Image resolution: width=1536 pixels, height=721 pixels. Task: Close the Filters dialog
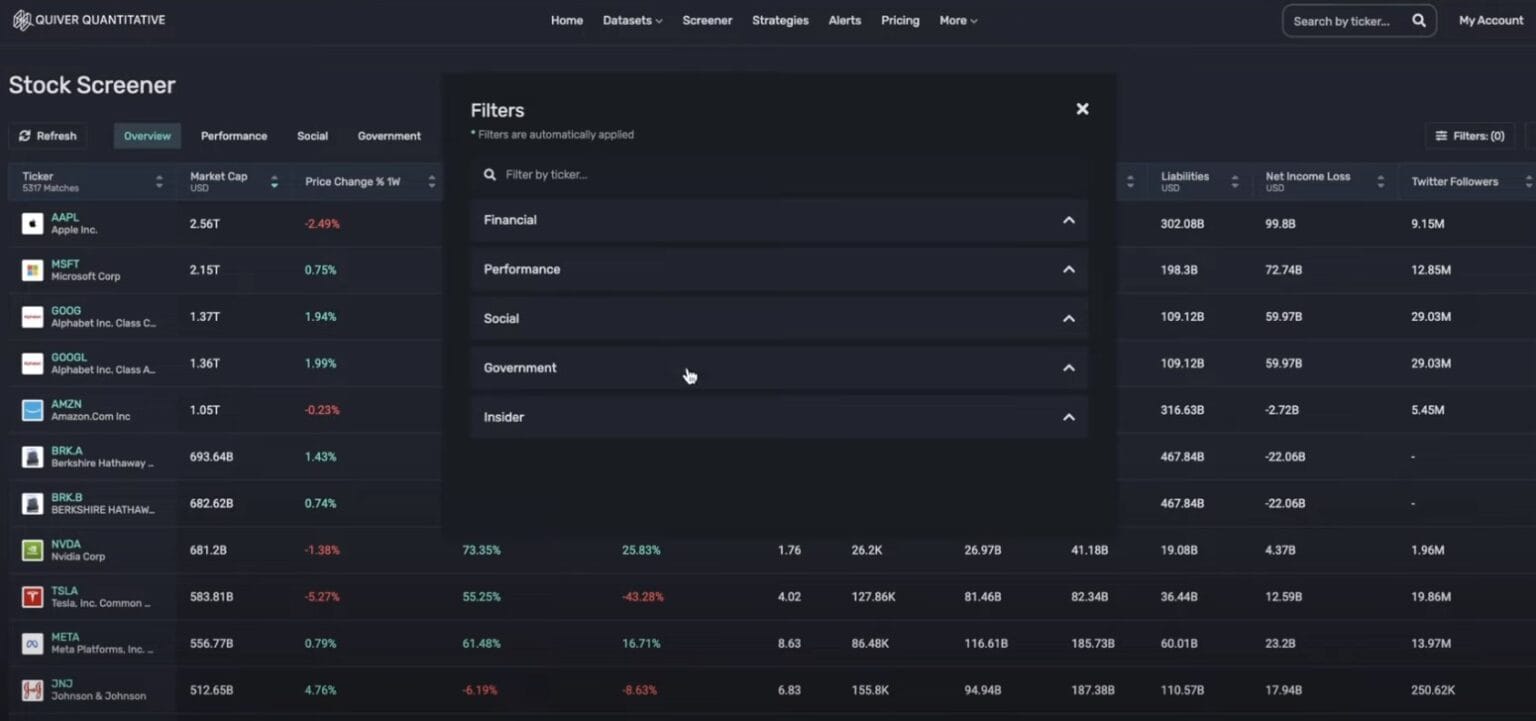point(1082,108)
